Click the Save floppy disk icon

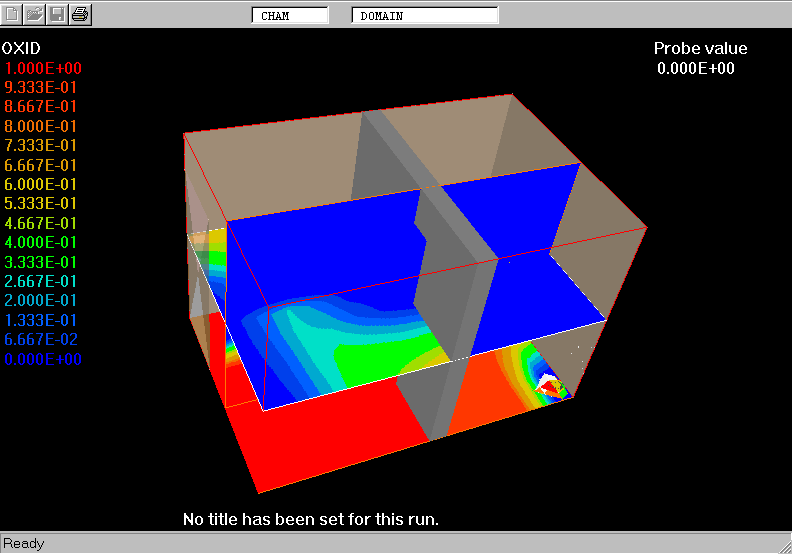(58, 14)
